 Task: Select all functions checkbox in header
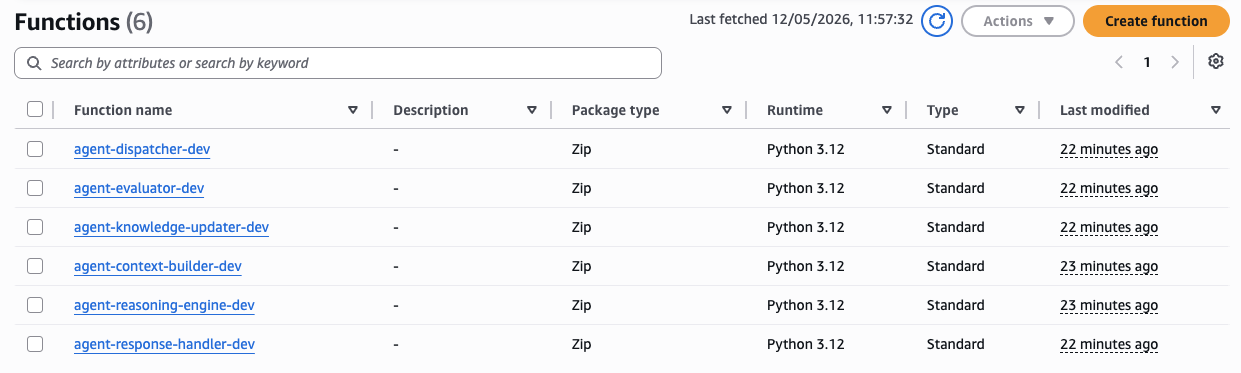(35, 110)
